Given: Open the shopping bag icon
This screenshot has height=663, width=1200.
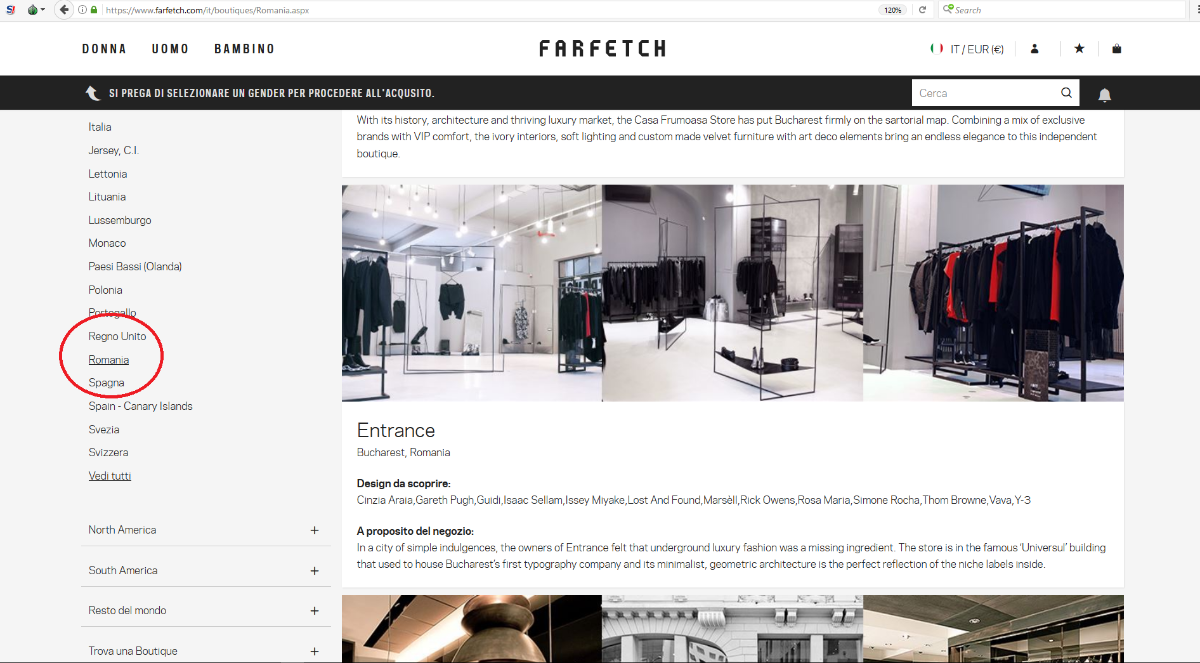Looking at the screenshot, I should (1117, 48).
